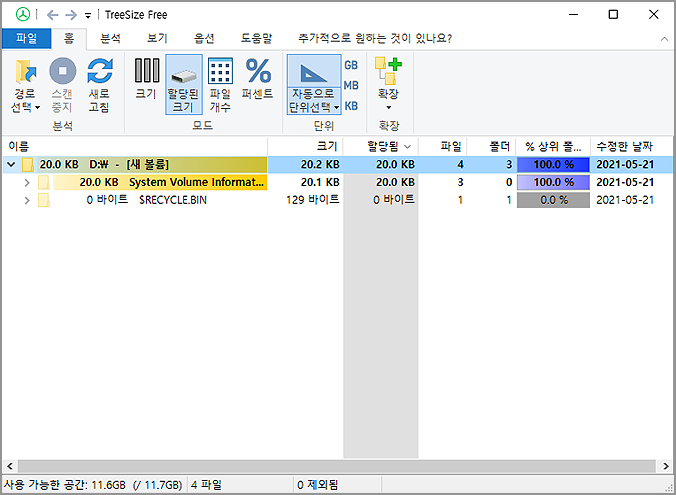Click the horizontal scrollbar thumb
Image resolution: width=676 pixels, height=495 pixels.
[x=337, y=466]
